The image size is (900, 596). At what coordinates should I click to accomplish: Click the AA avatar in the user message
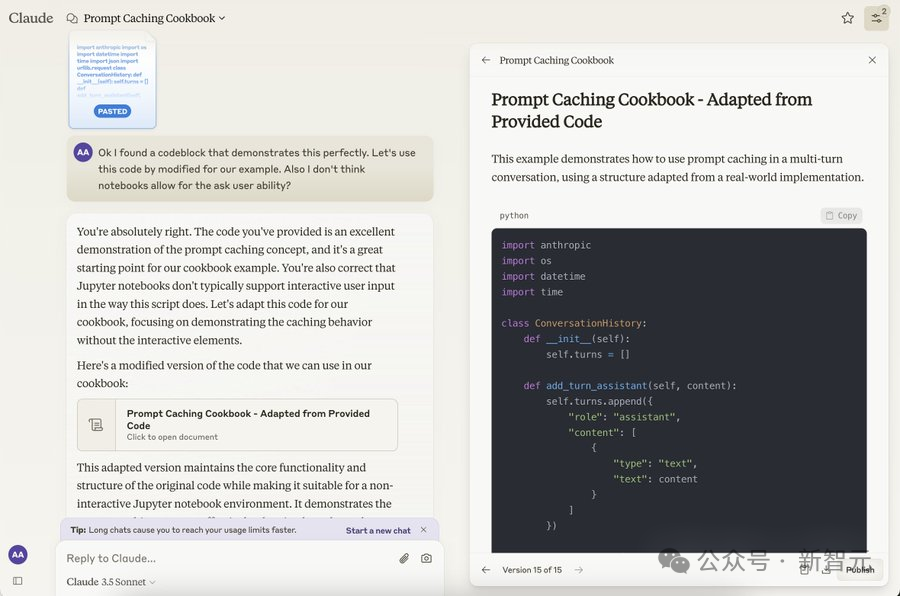click(x=83, y=152)
